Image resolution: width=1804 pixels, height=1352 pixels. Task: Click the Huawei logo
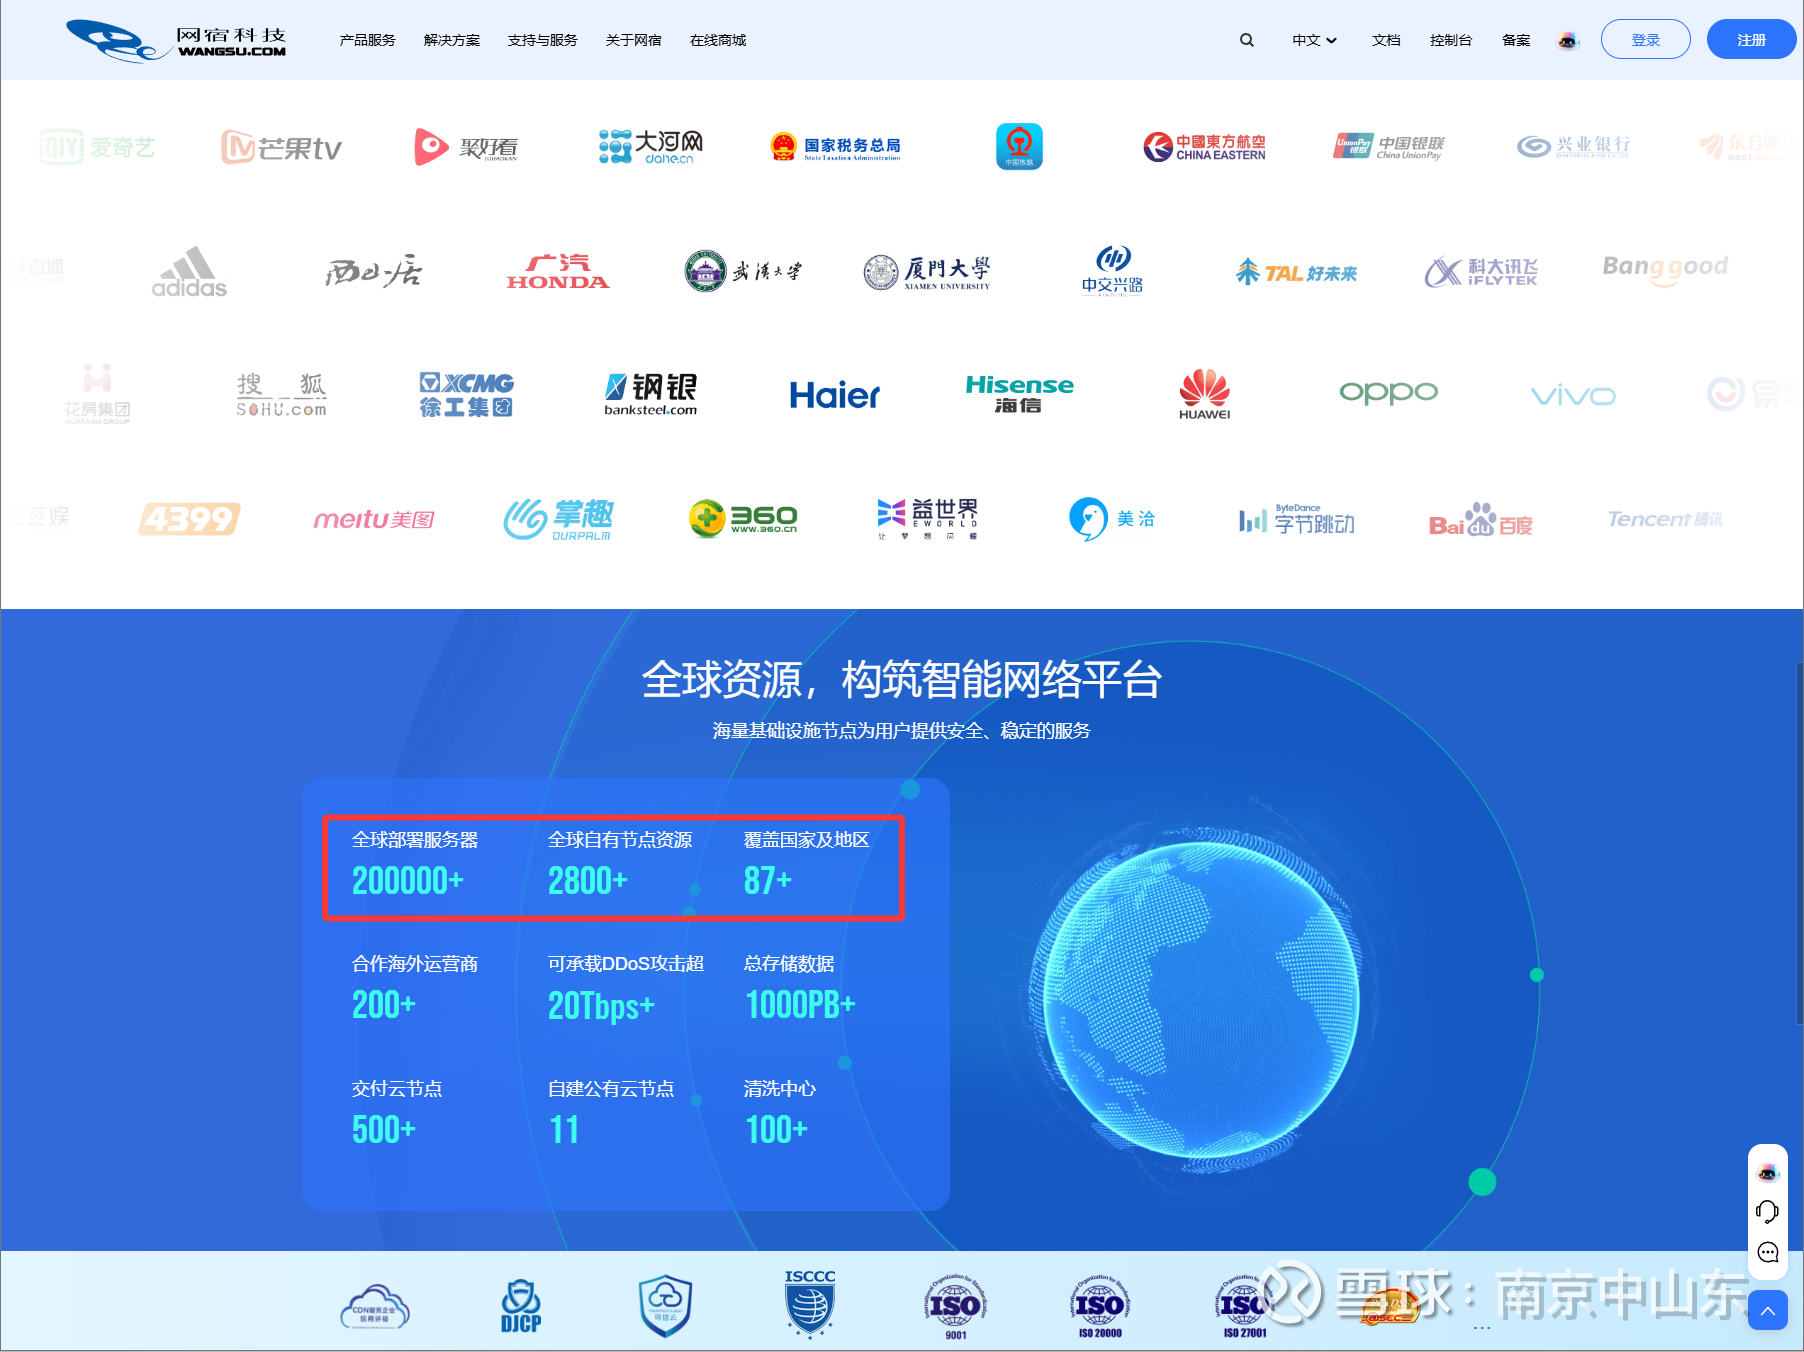[1205, 395]
